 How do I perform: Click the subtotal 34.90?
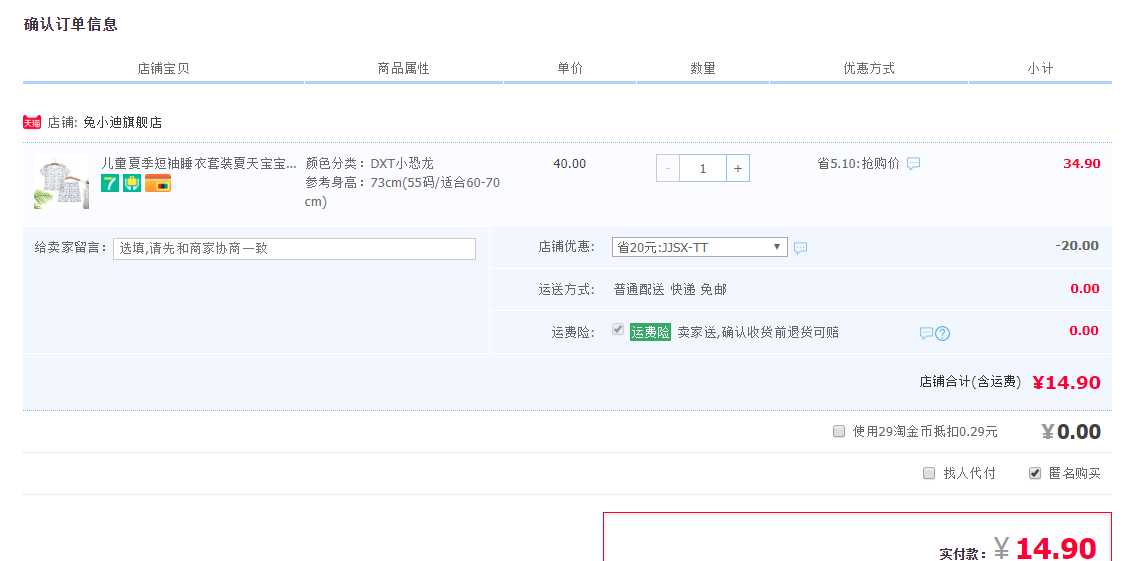[x=1082, y=163]
